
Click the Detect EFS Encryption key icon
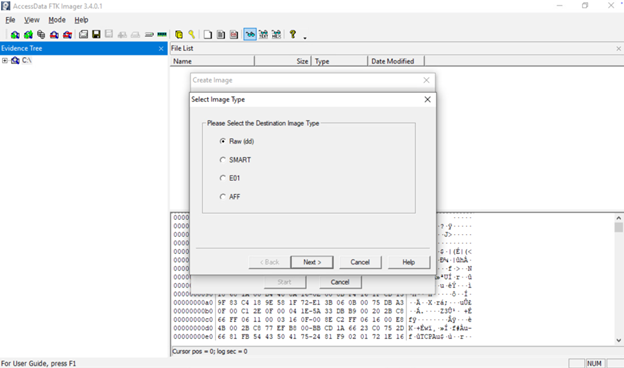(192, 35)
